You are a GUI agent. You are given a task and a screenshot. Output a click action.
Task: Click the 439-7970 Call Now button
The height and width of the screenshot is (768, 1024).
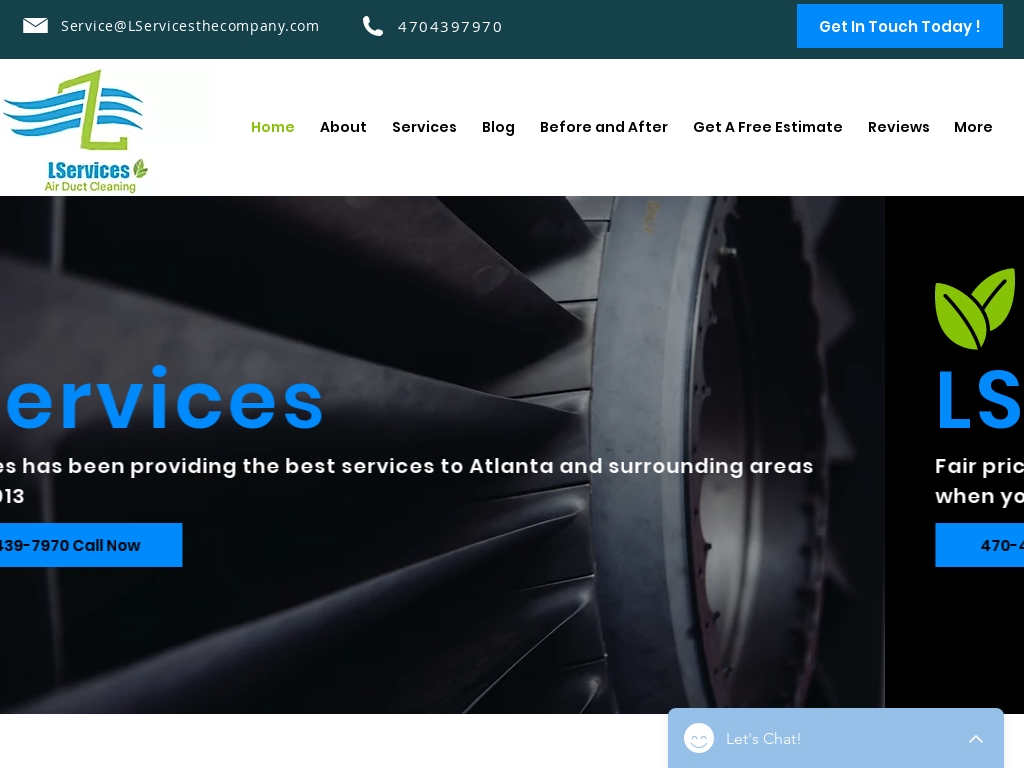91,545
